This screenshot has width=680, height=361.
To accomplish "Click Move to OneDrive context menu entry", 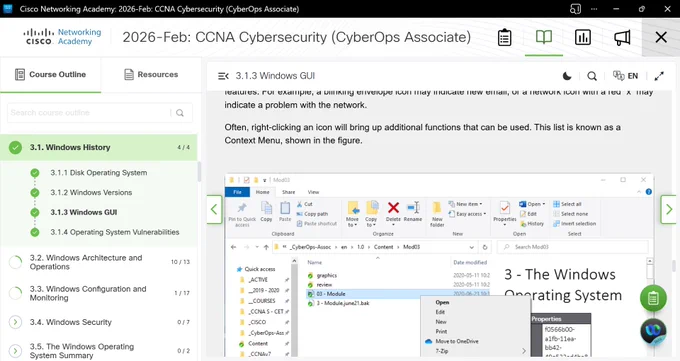I will tap(457, 341).
